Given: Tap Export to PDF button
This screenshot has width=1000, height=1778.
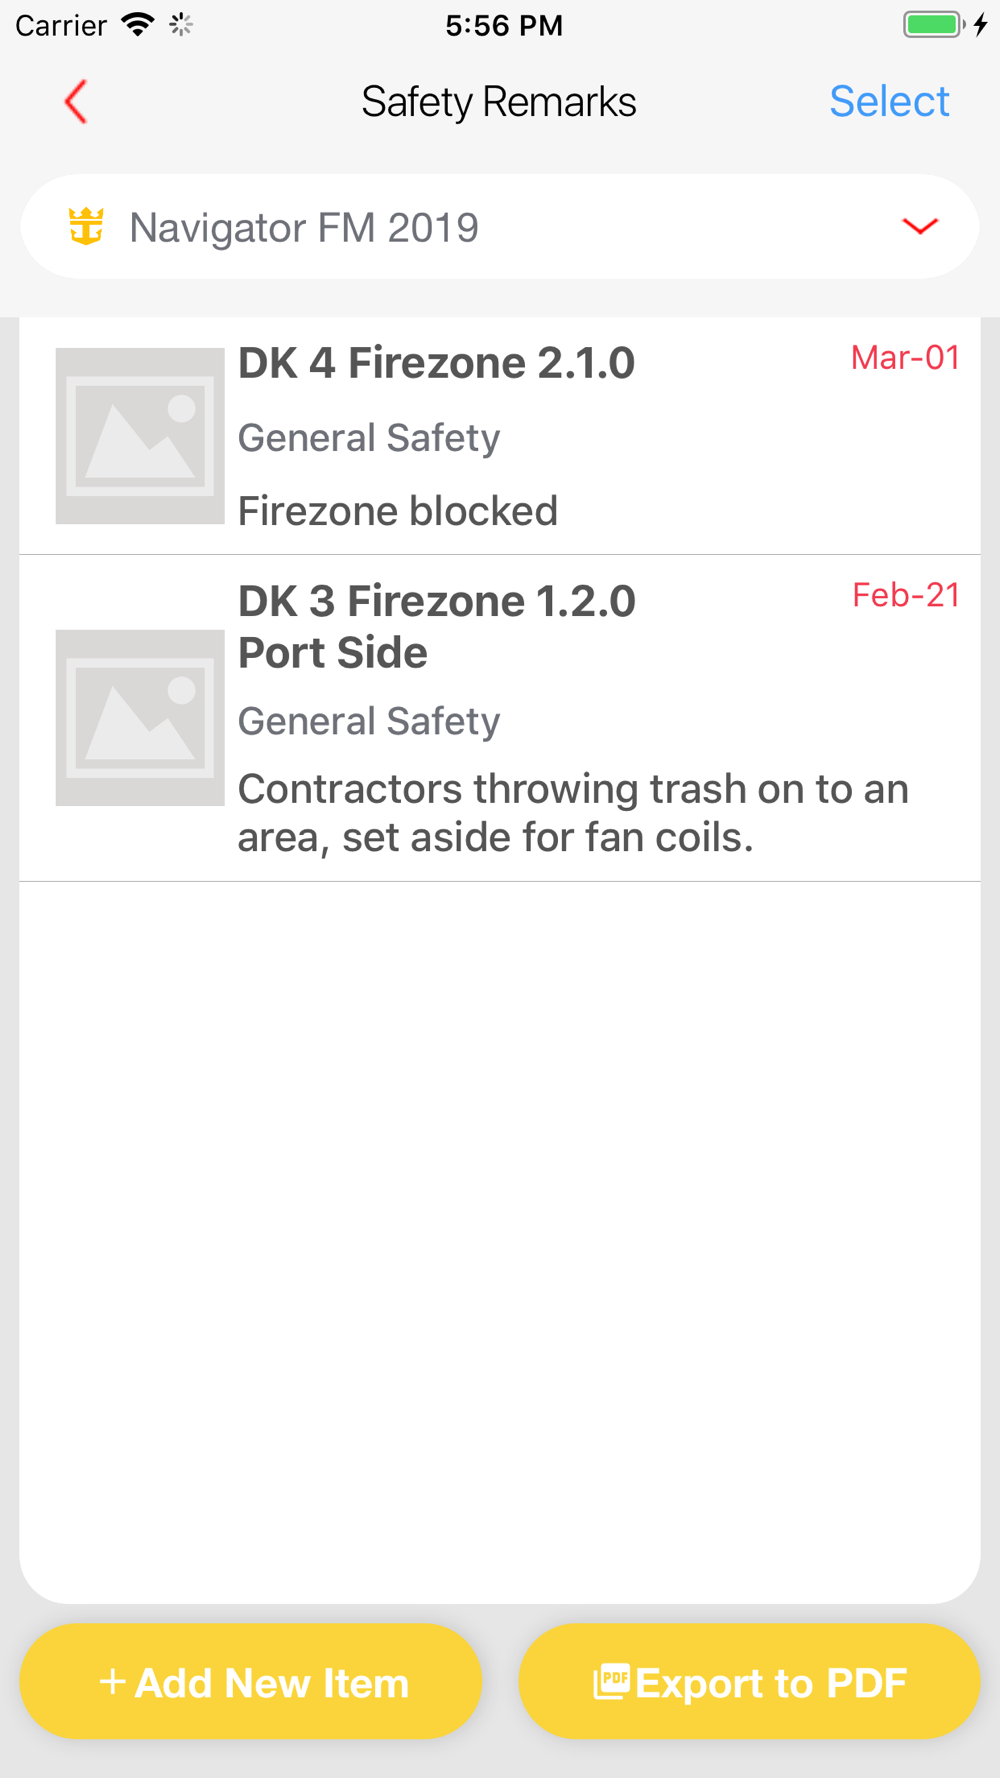Looking at the screenshot, I should (749, 1682).
